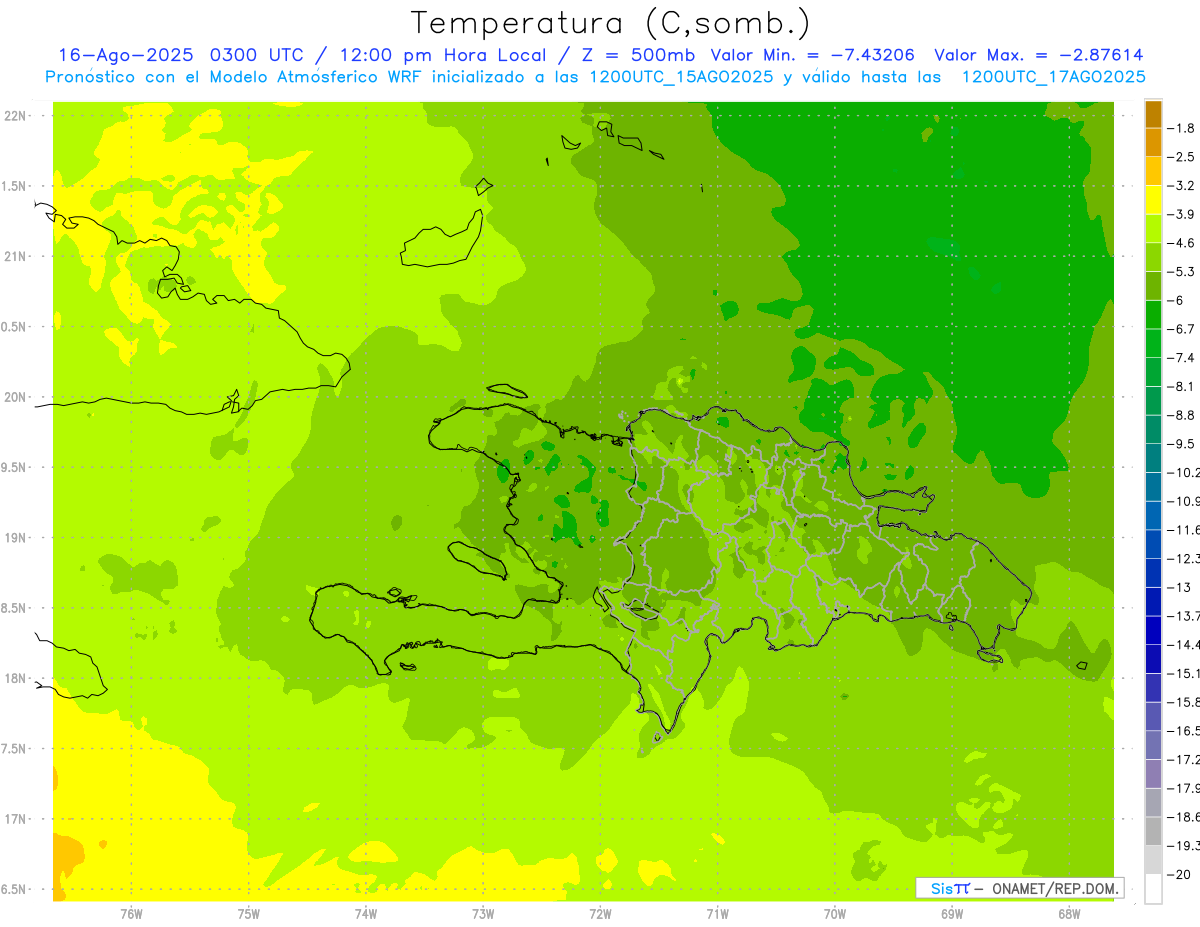Click the "74W" longitude axis label

[366, 913]
